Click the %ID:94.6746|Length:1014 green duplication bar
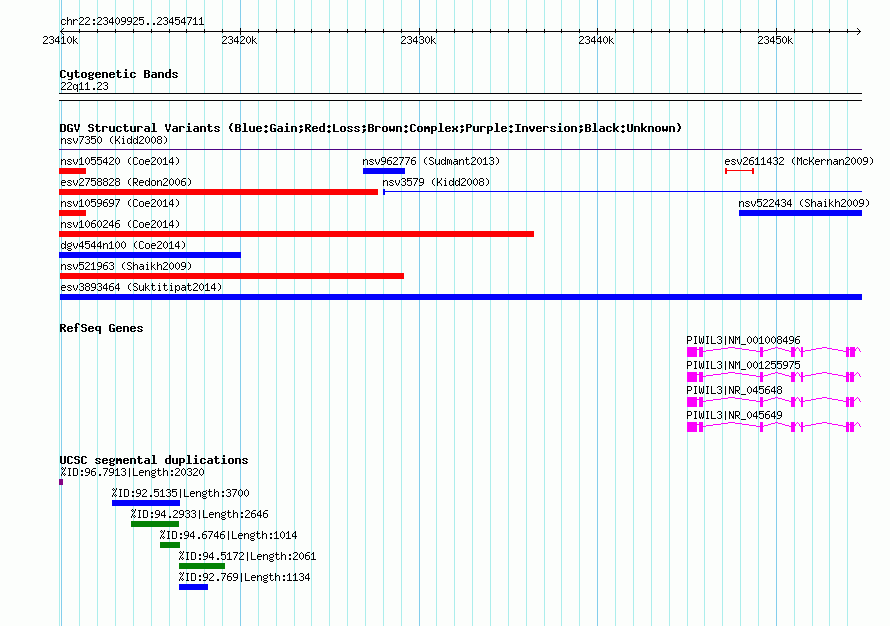The width and height of the screenshot is (890, 626). click(170, 545)
